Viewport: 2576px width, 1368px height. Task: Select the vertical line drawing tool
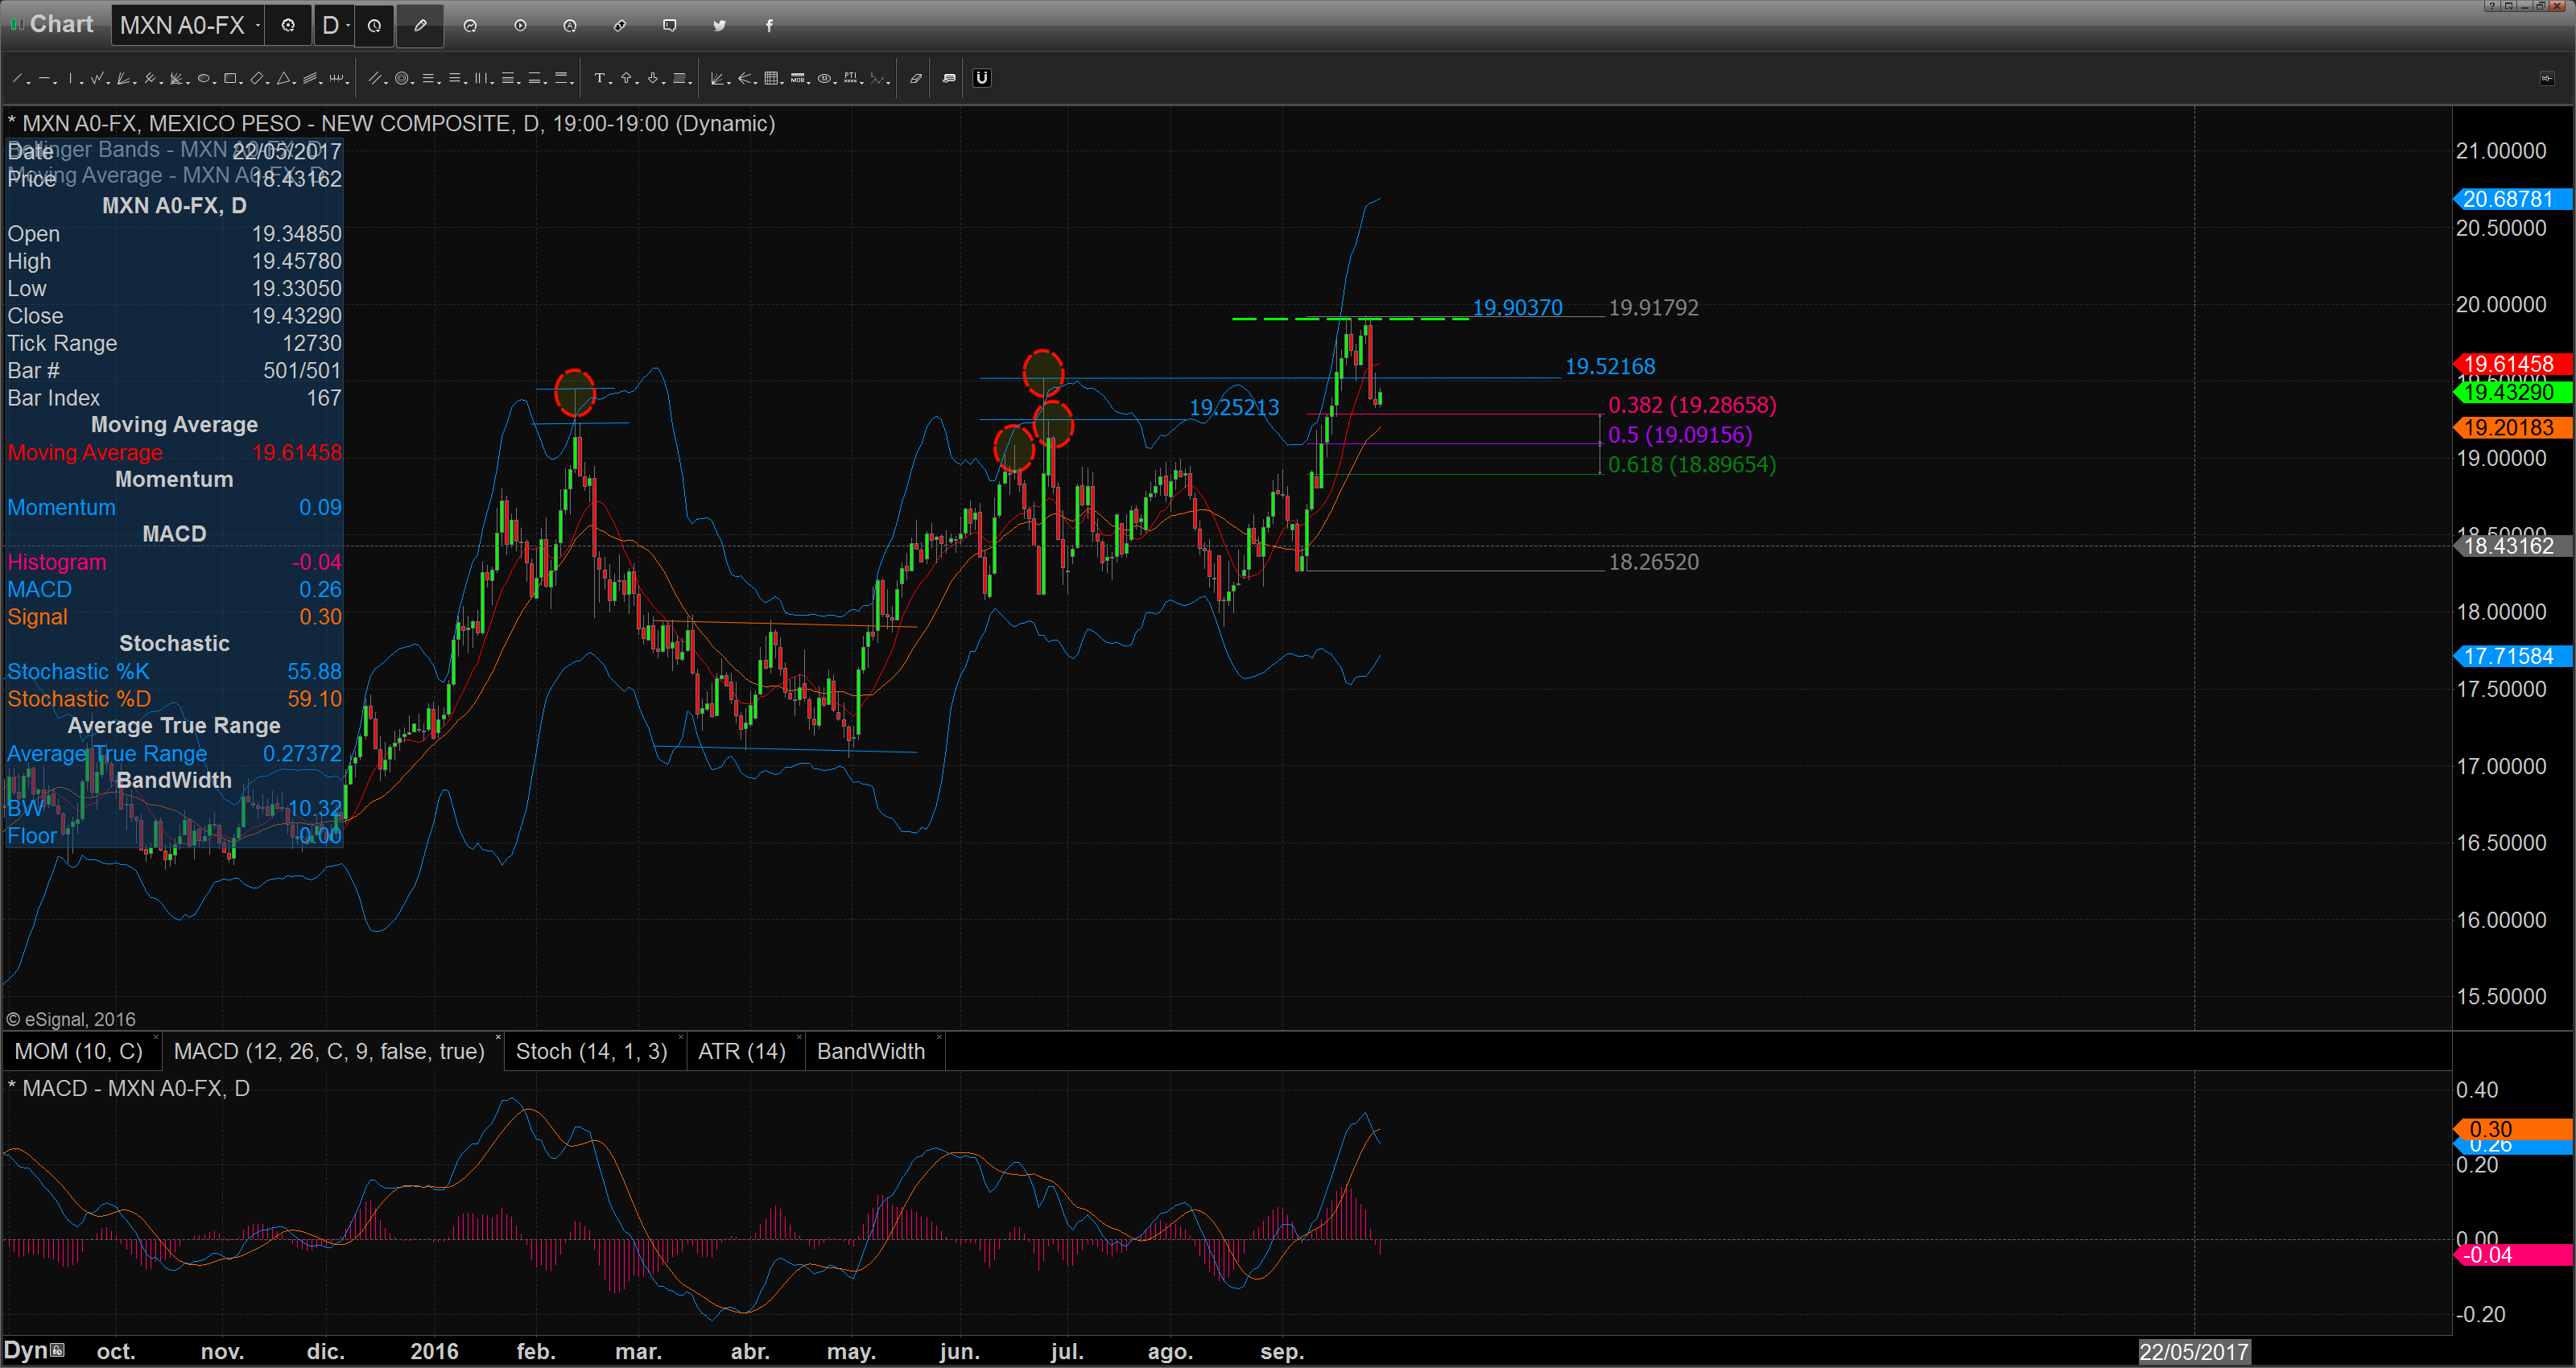70,78
